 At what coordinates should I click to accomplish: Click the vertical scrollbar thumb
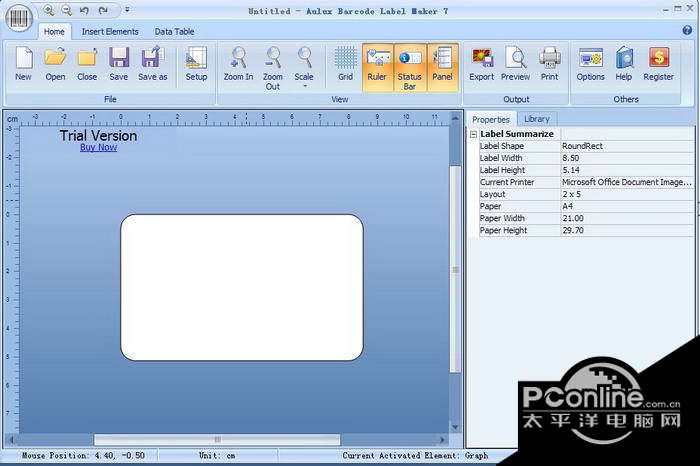click(455, 269)
